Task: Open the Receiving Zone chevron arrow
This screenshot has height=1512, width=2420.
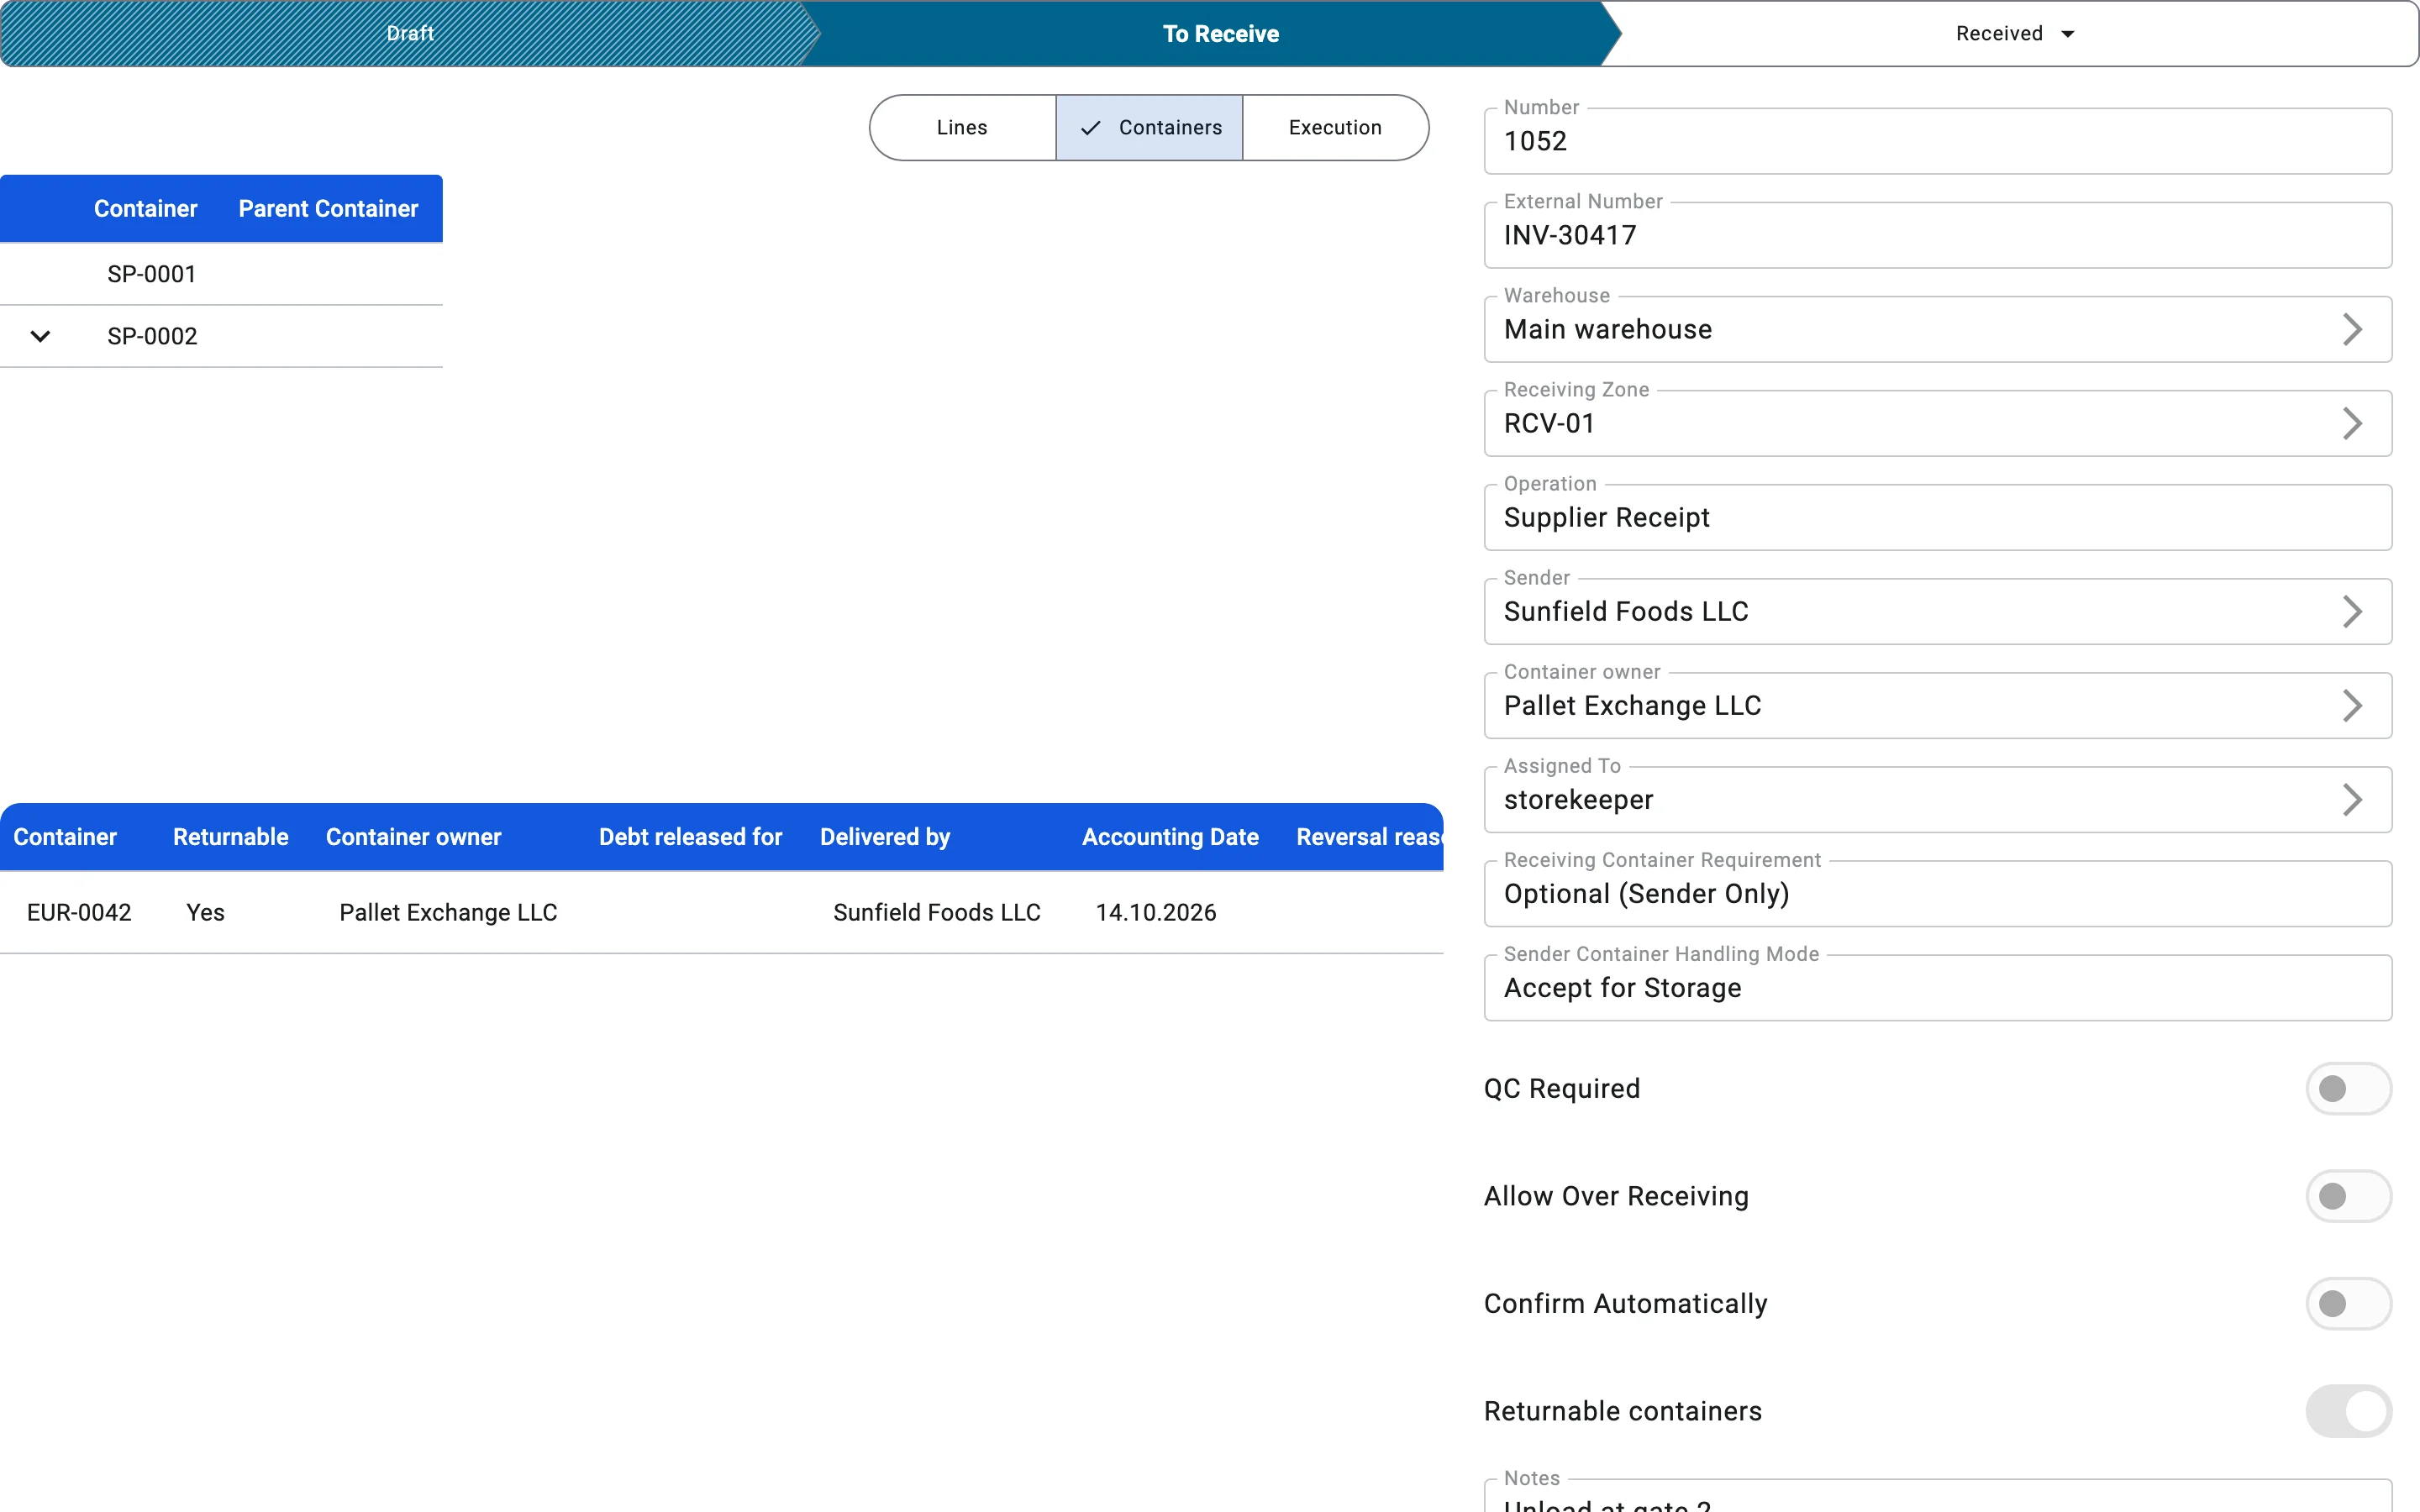Action: point(2352,423)
